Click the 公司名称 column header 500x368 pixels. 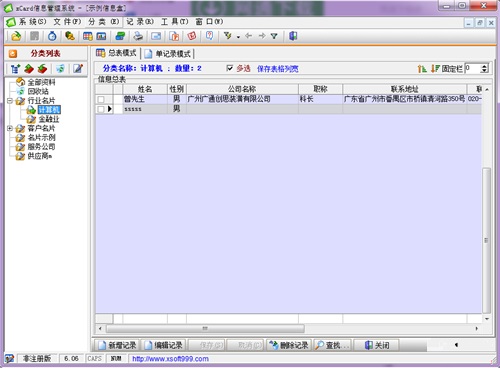[242, 89]
